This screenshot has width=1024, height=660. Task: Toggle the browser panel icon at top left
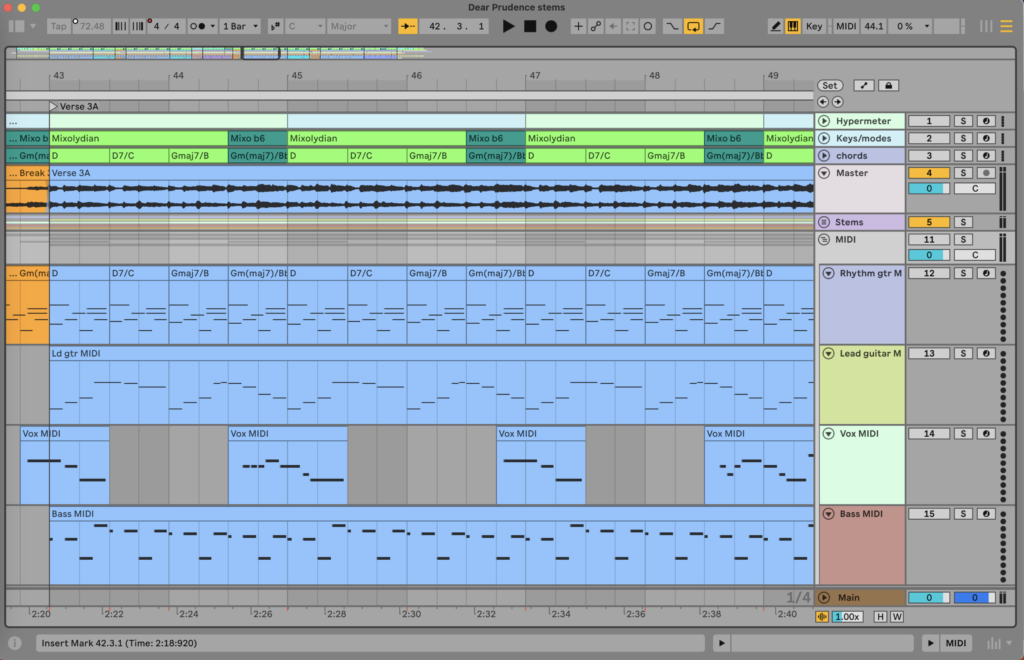pyautogui.click(x=16, y=26)
